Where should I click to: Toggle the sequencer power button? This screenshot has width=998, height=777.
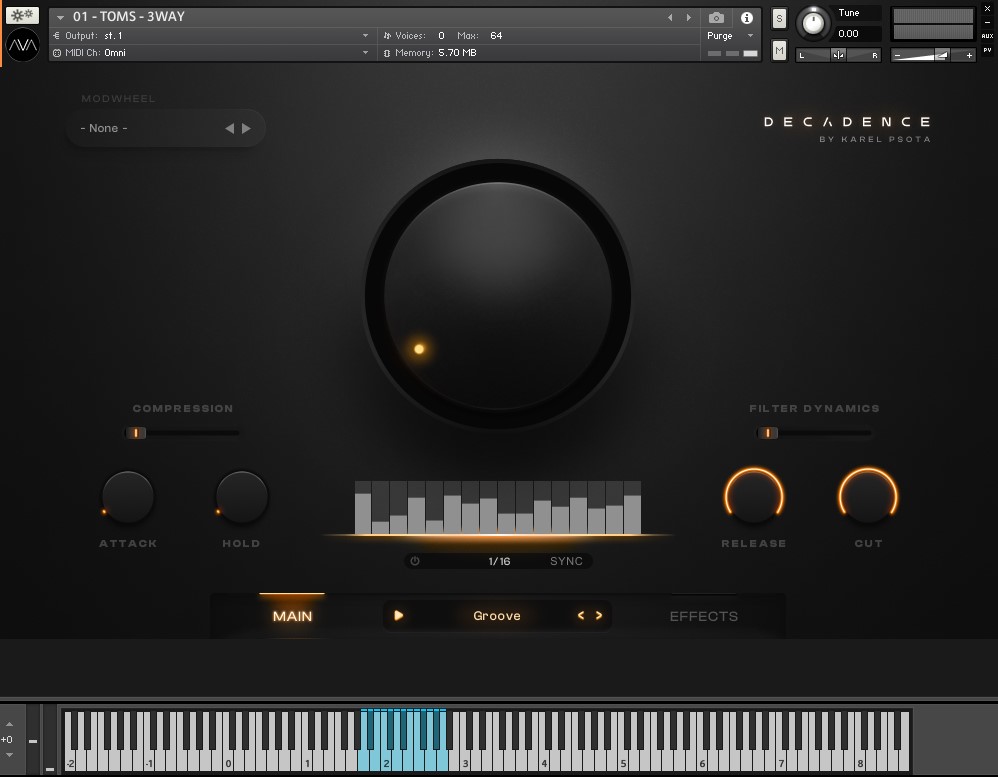415,561
